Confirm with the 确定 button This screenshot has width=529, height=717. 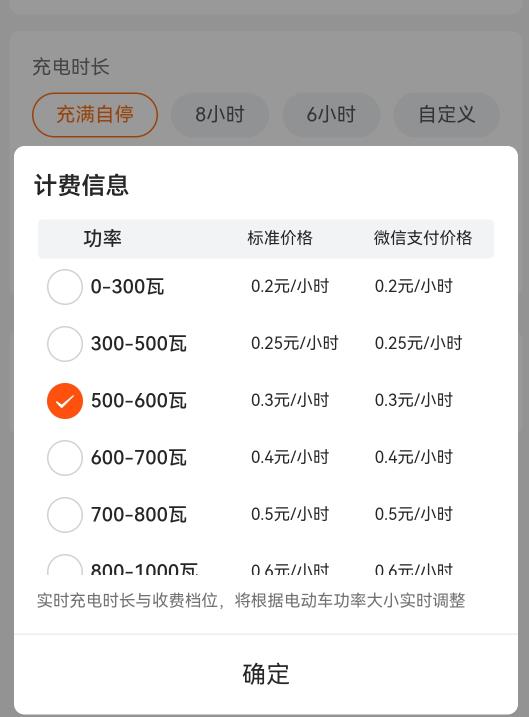click(x=266, y=674)
